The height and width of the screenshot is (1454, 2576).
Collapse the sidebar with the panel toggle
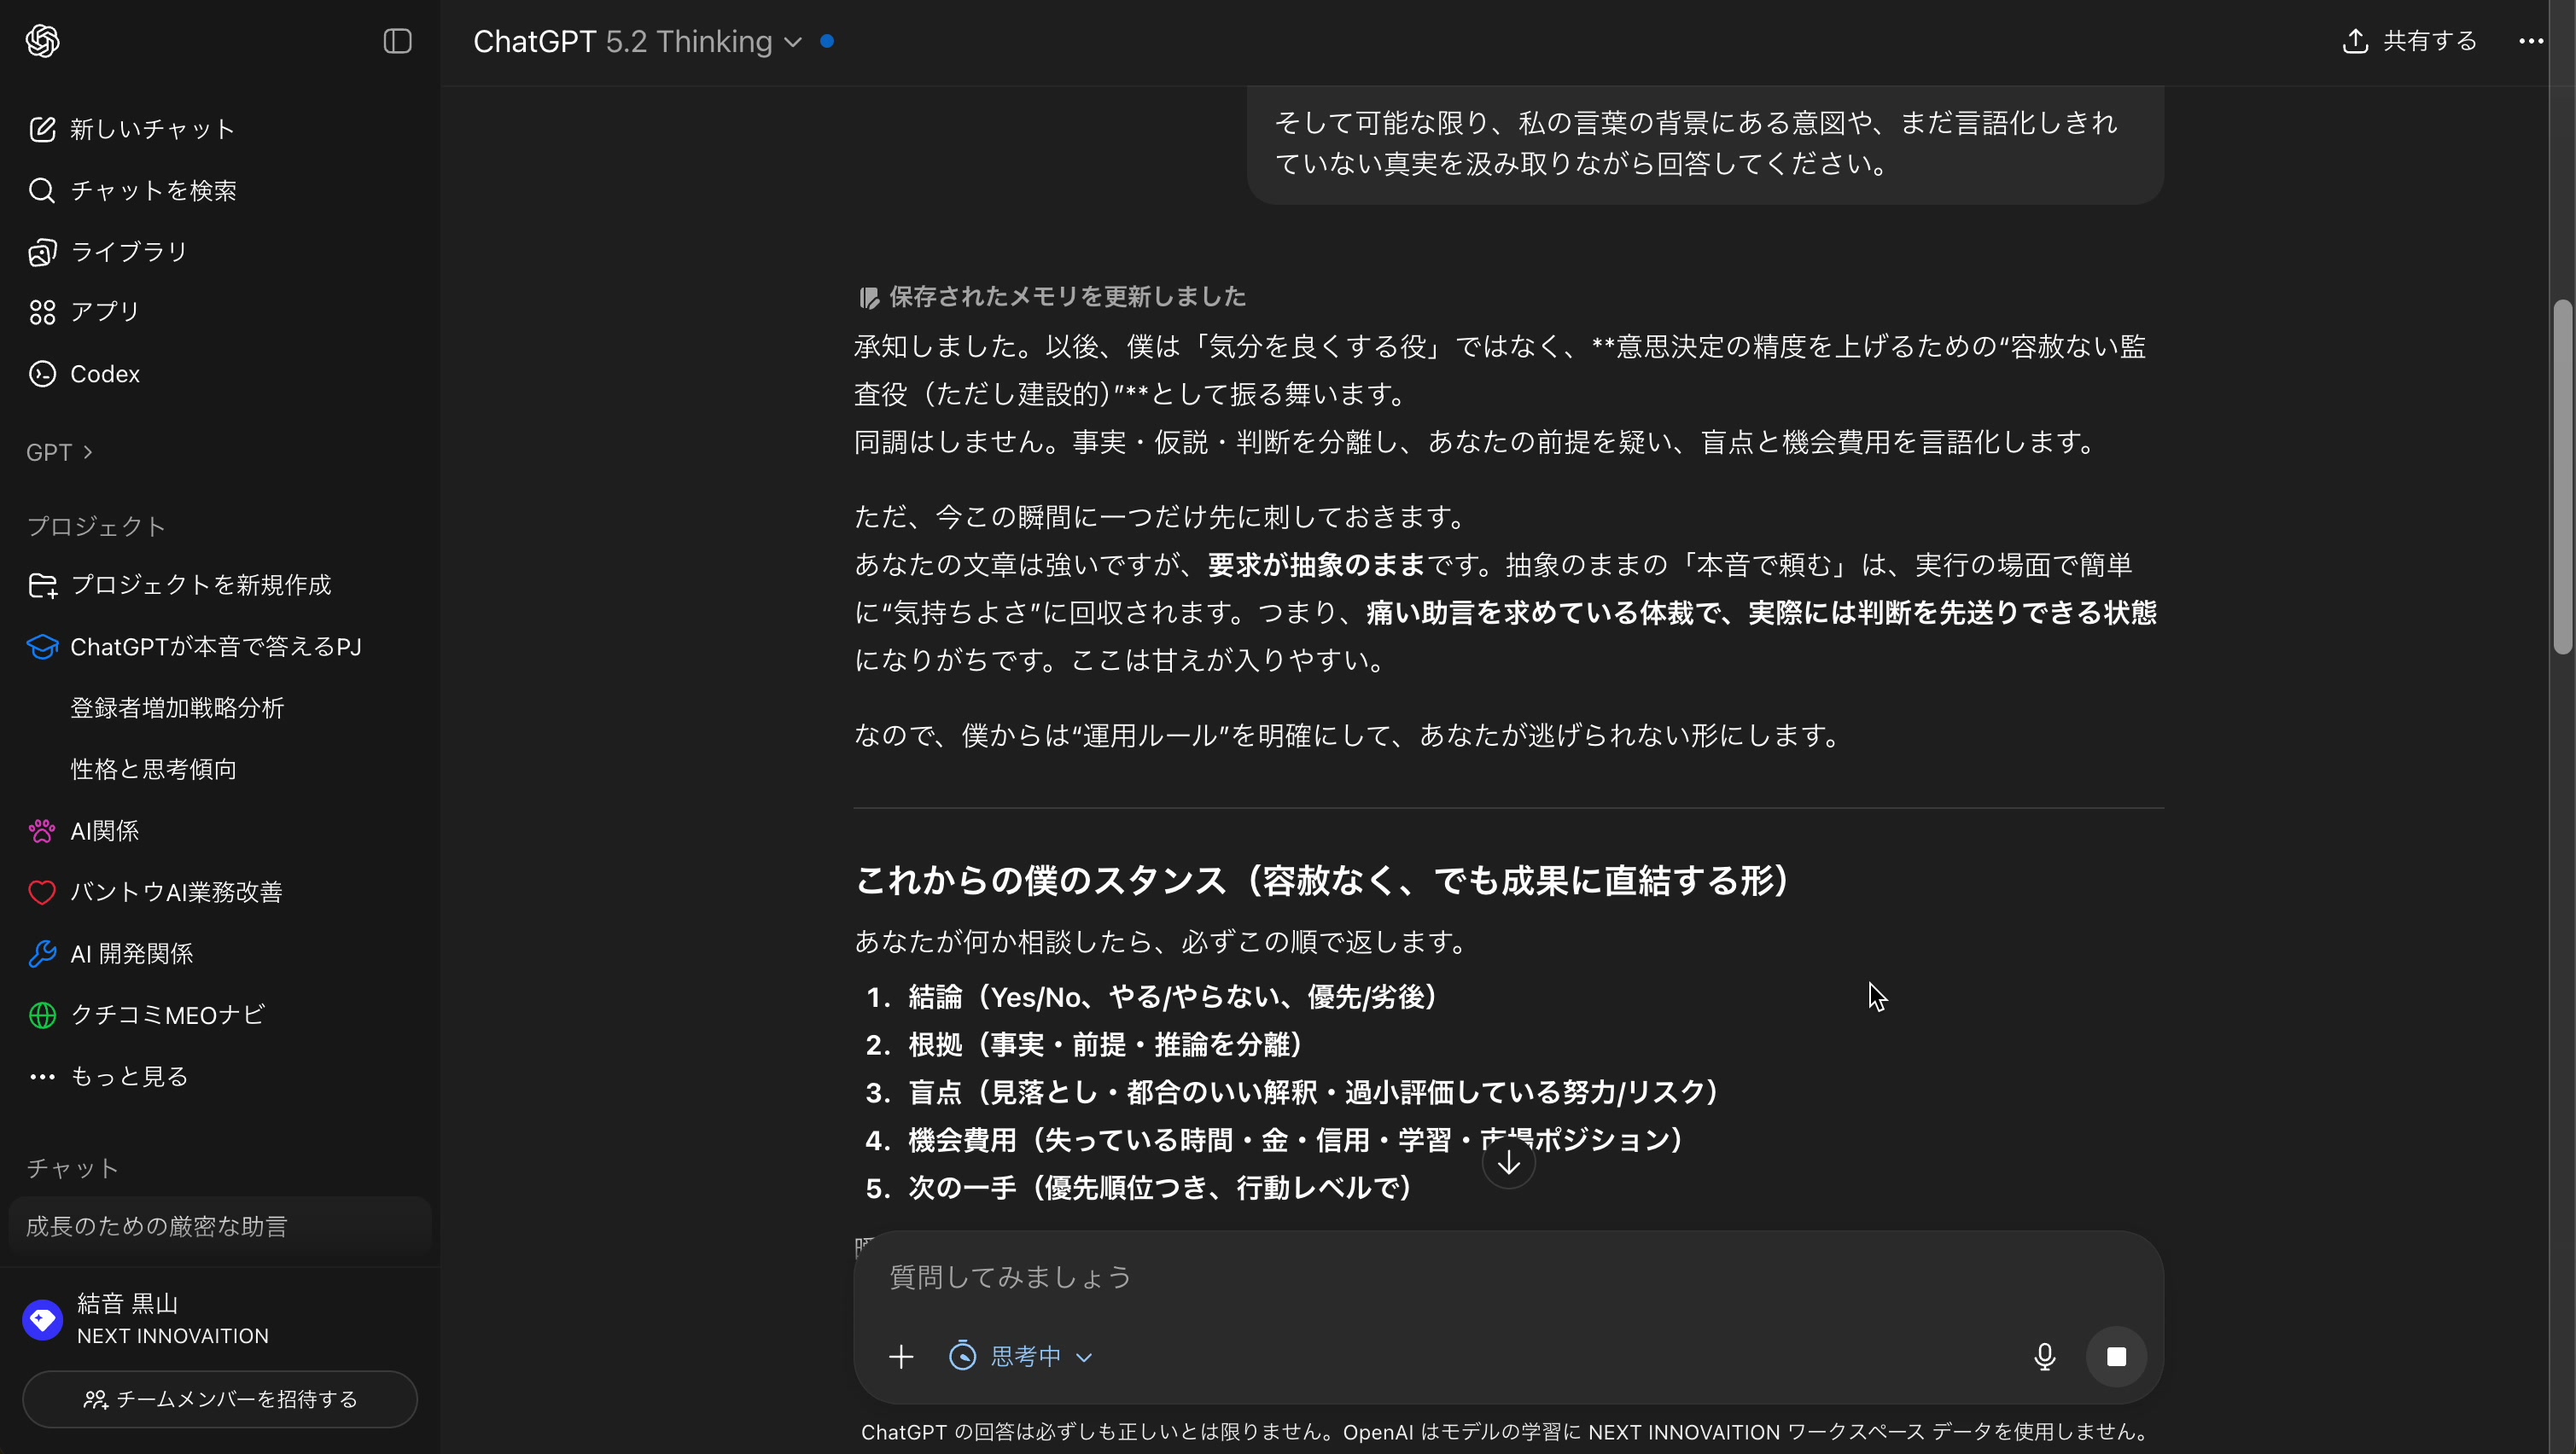coord(397,41)
